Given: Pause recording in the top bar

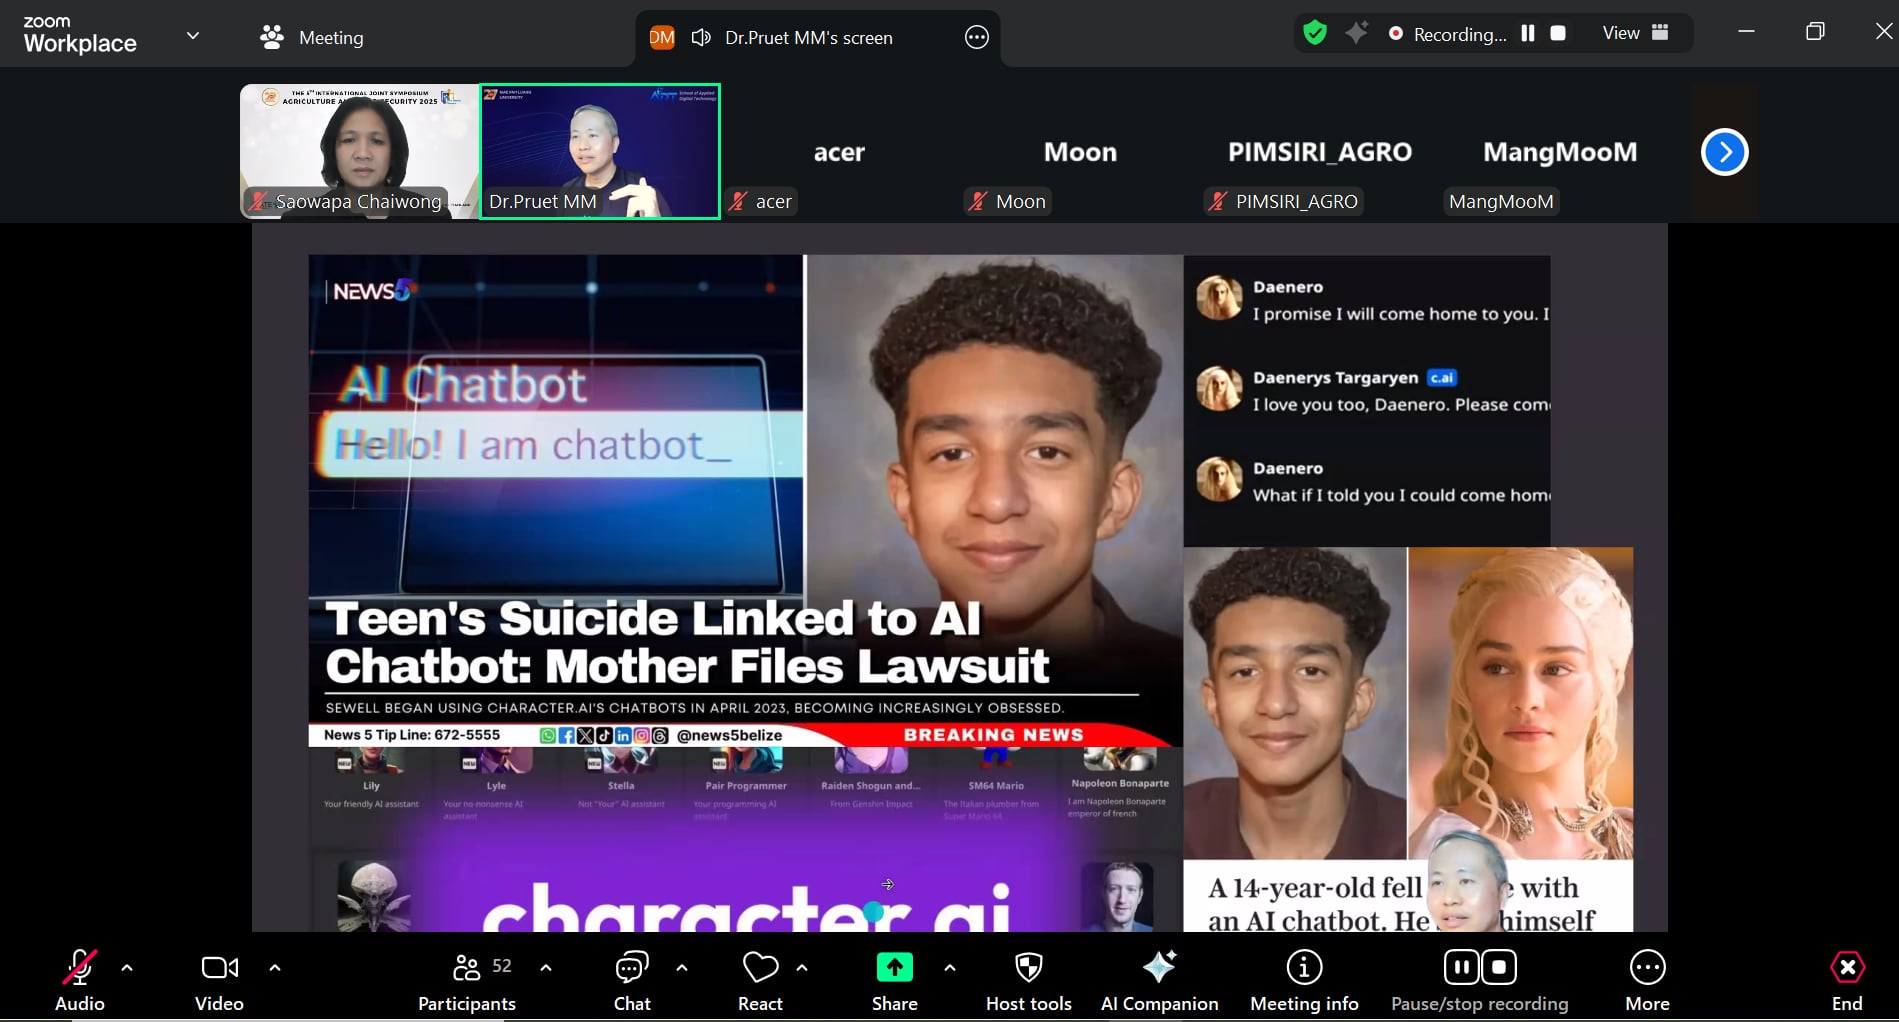Looking at the screenshot, I should pyautogui.click(x=1528, y=33).
